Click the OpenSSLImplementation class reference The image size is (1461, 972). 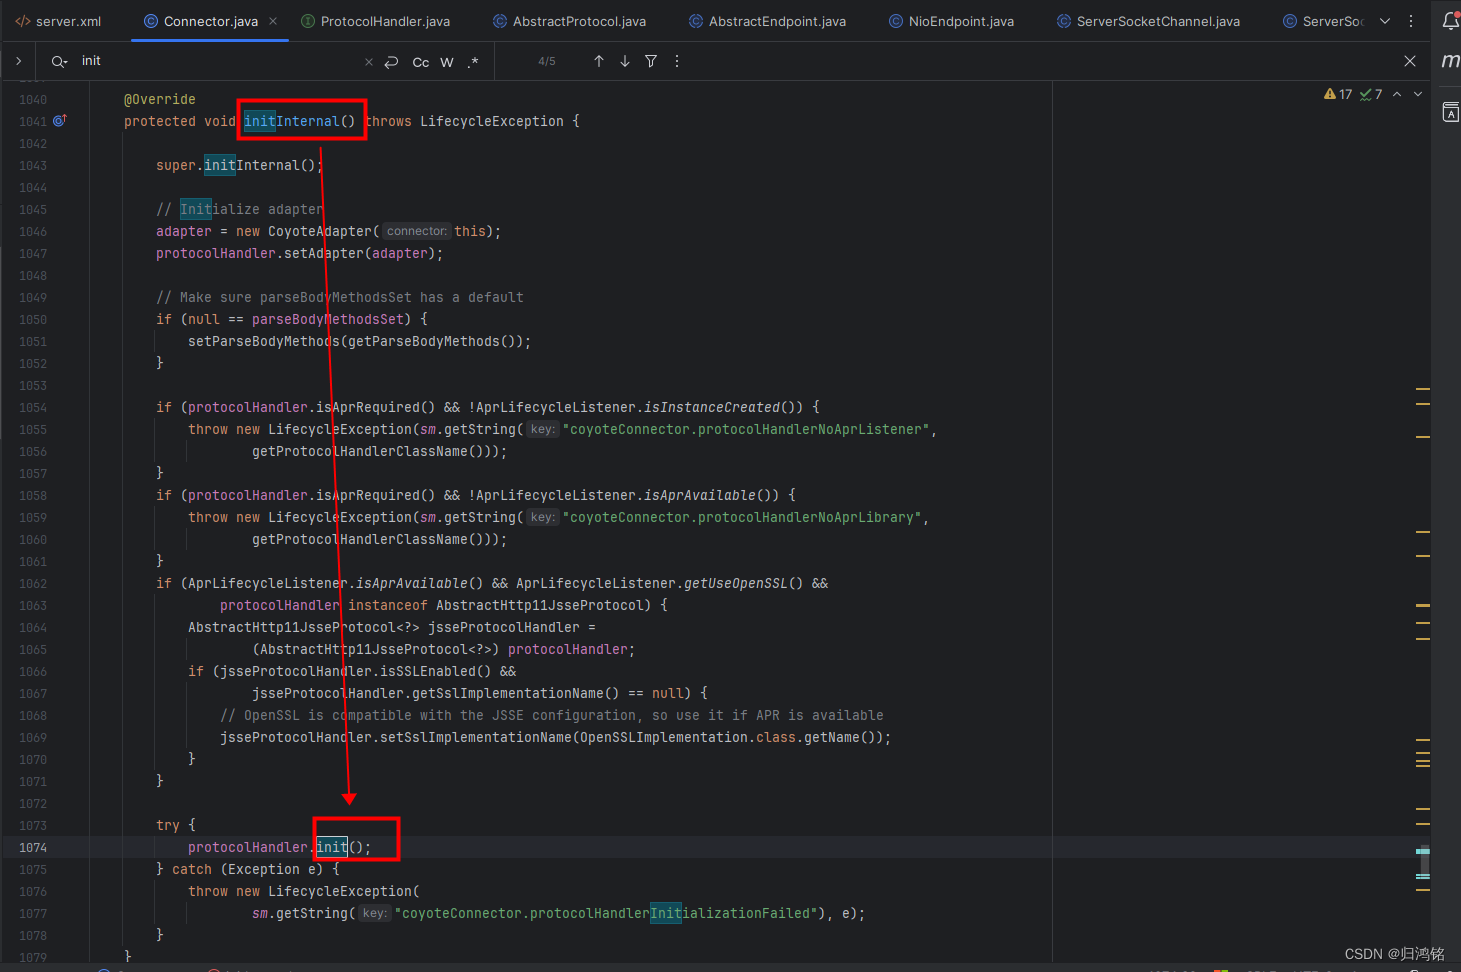pyautogui.click(x=664, y=737)
